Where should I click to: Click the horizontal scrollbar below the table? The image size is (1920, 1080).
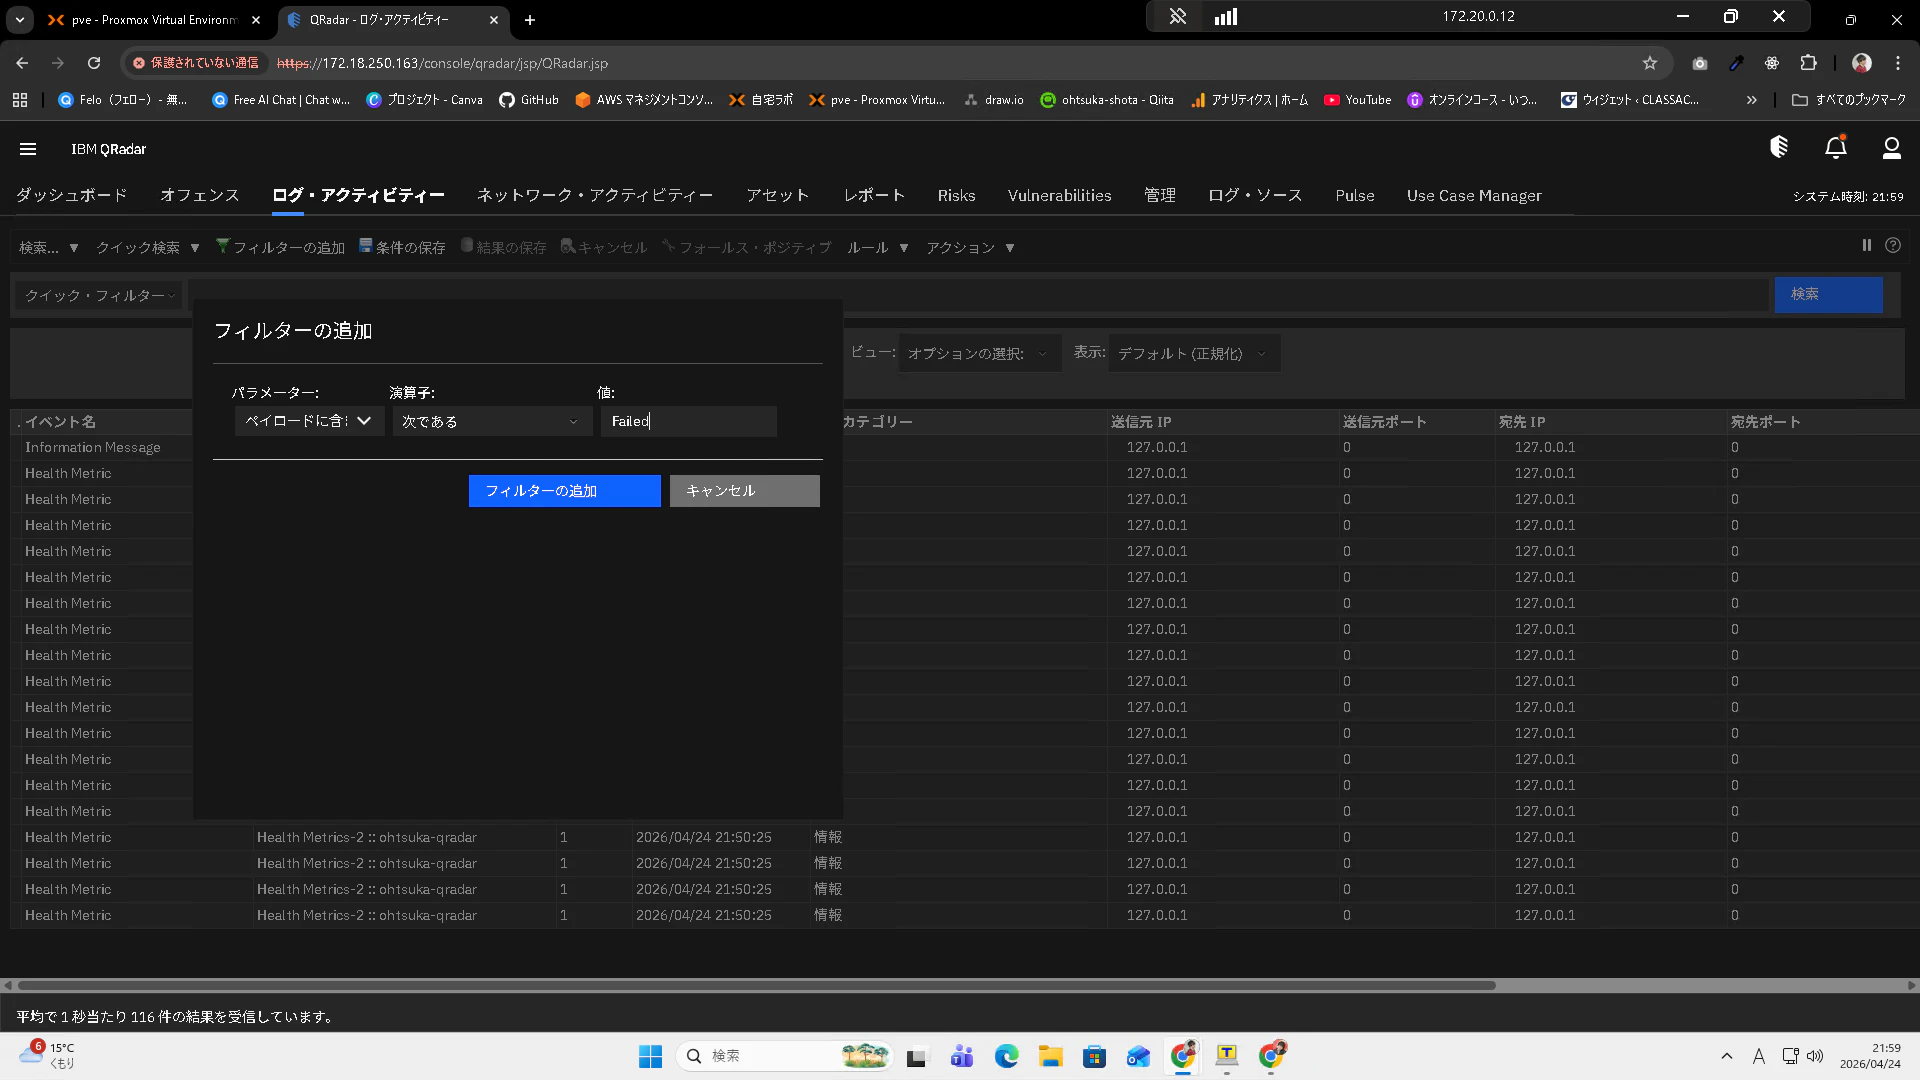756,985
